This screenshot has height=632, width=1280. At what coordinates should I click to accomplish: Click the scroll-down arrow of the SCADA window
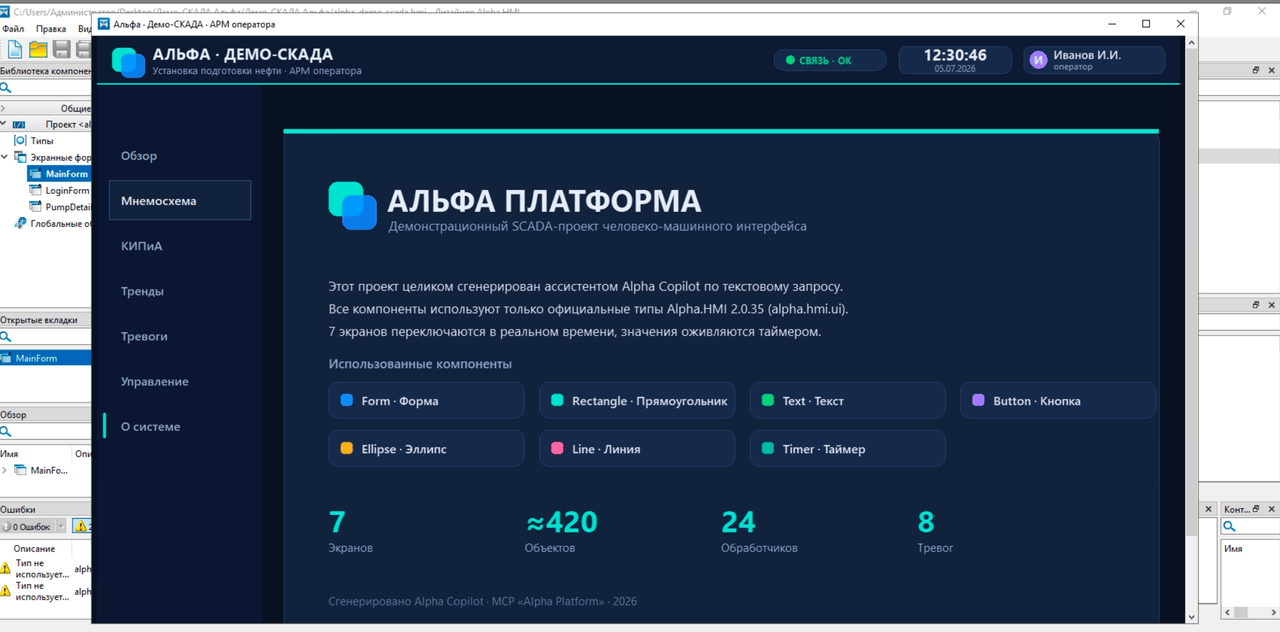(x=1191, y=617)
